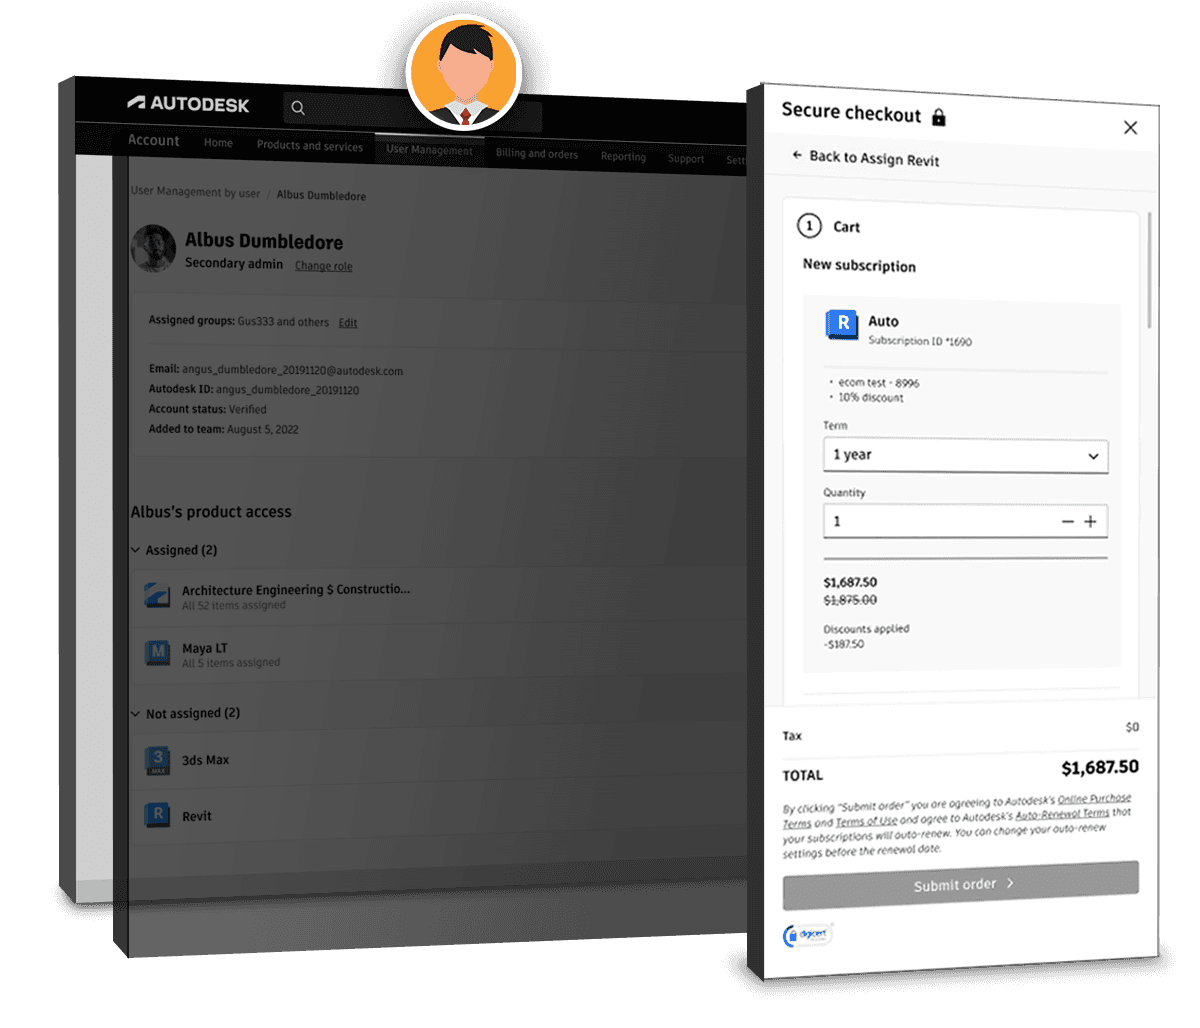The image size is (1200, 1028).
Task: Switch to the User Management tab
Action: click(x=429, y=150)
